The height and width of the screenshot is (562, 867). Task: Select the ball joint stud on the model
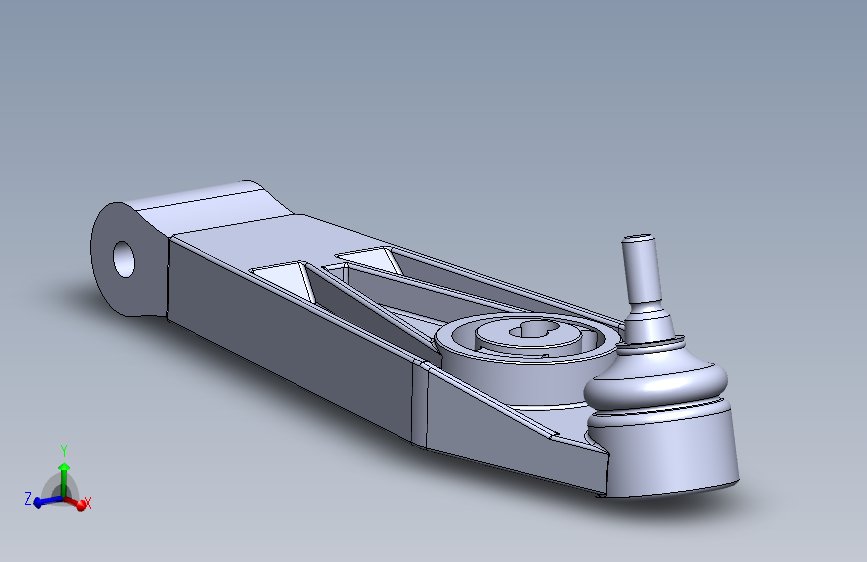641,270
